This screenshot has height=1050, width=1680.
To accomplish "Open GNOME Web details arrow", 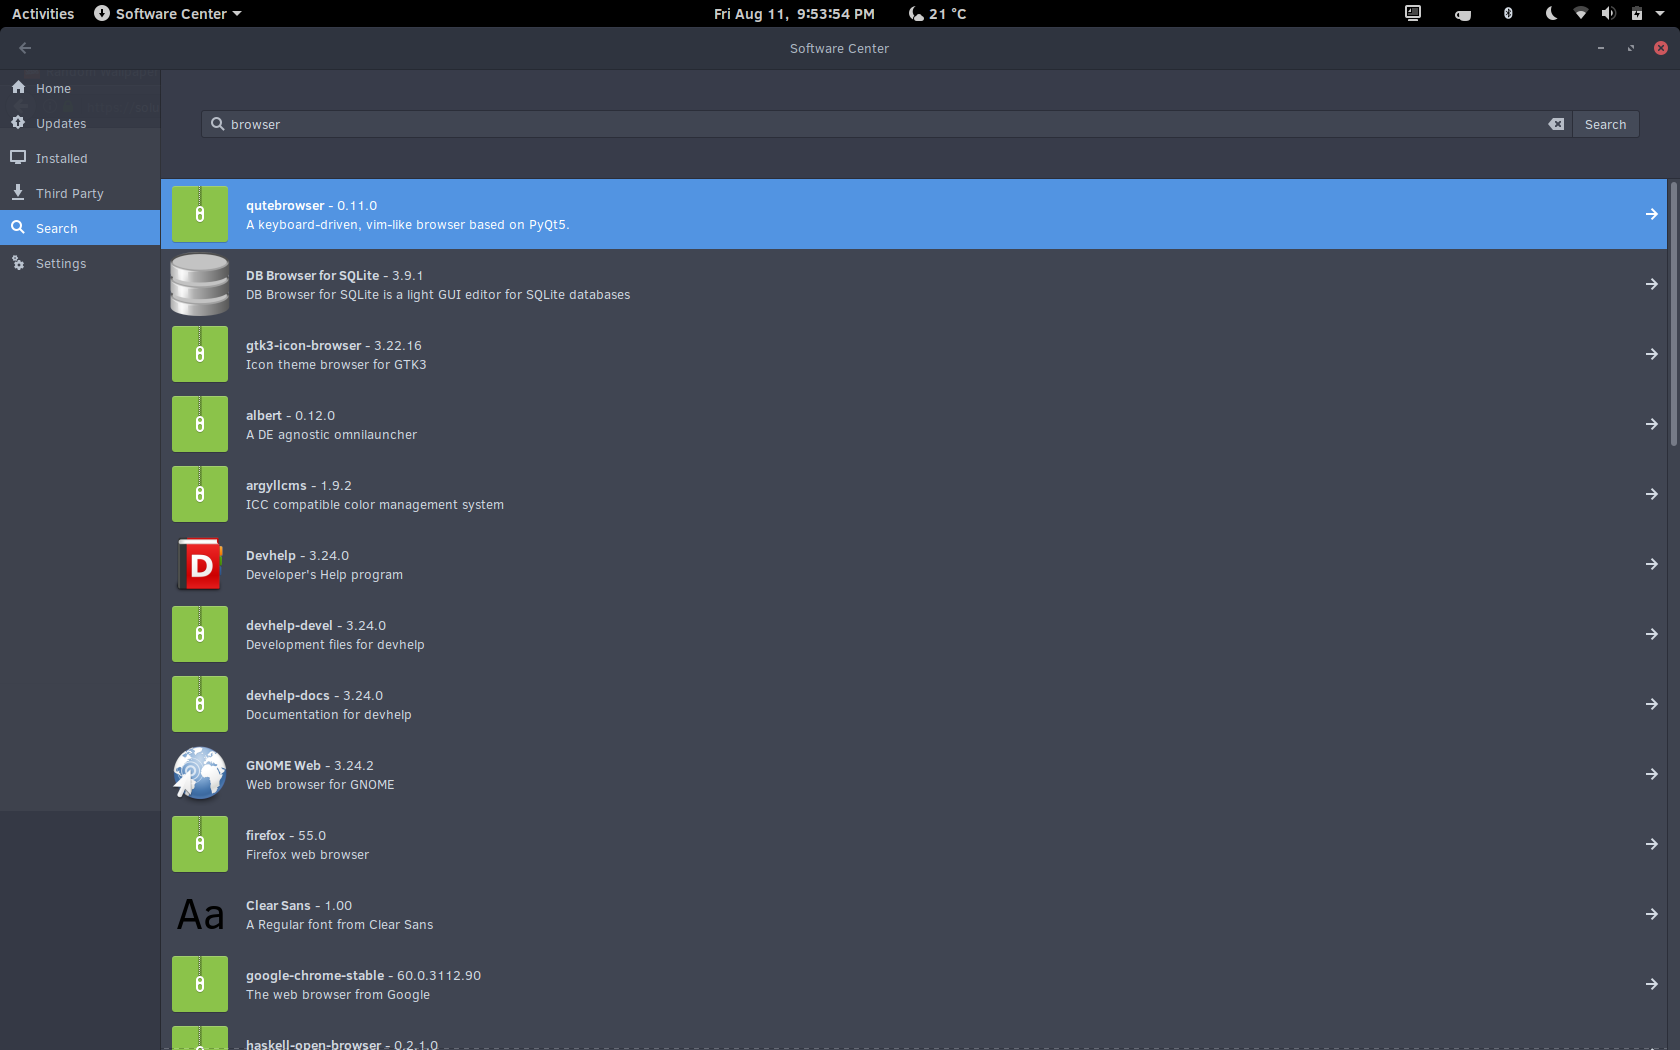I will 1651,774.
